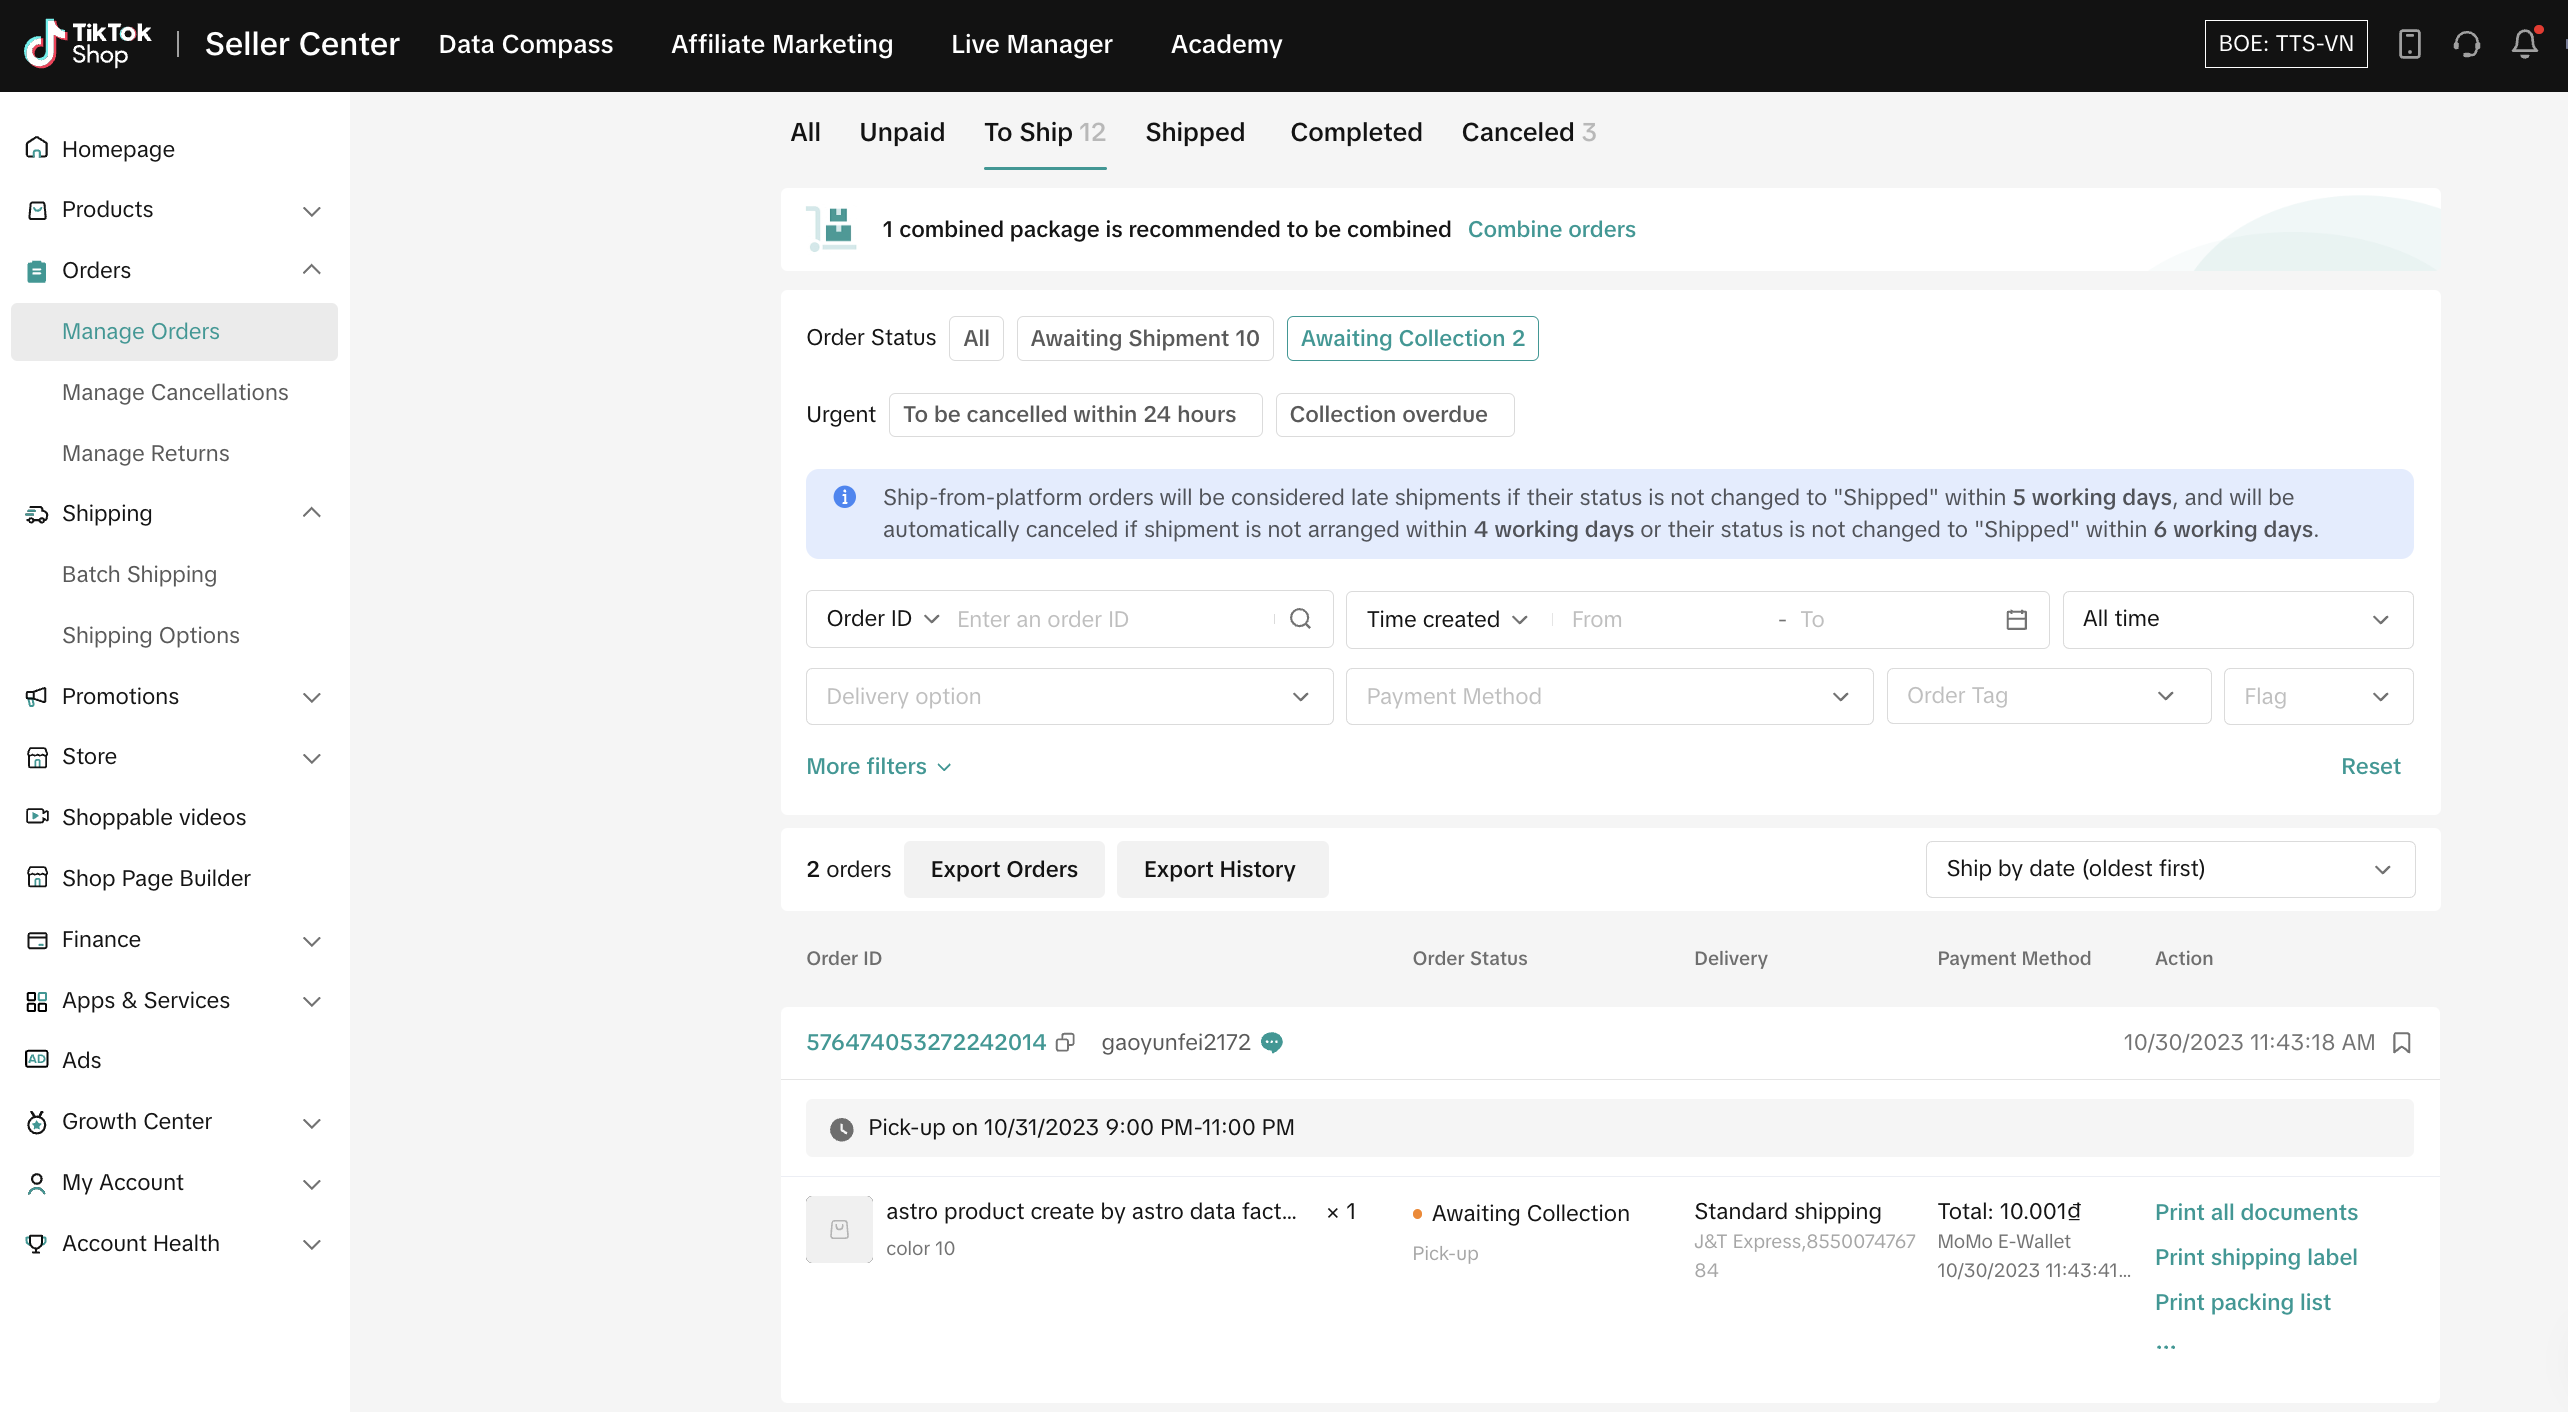Click the order ID search magnifier

pyautogui.click(x=1300, y=619)
